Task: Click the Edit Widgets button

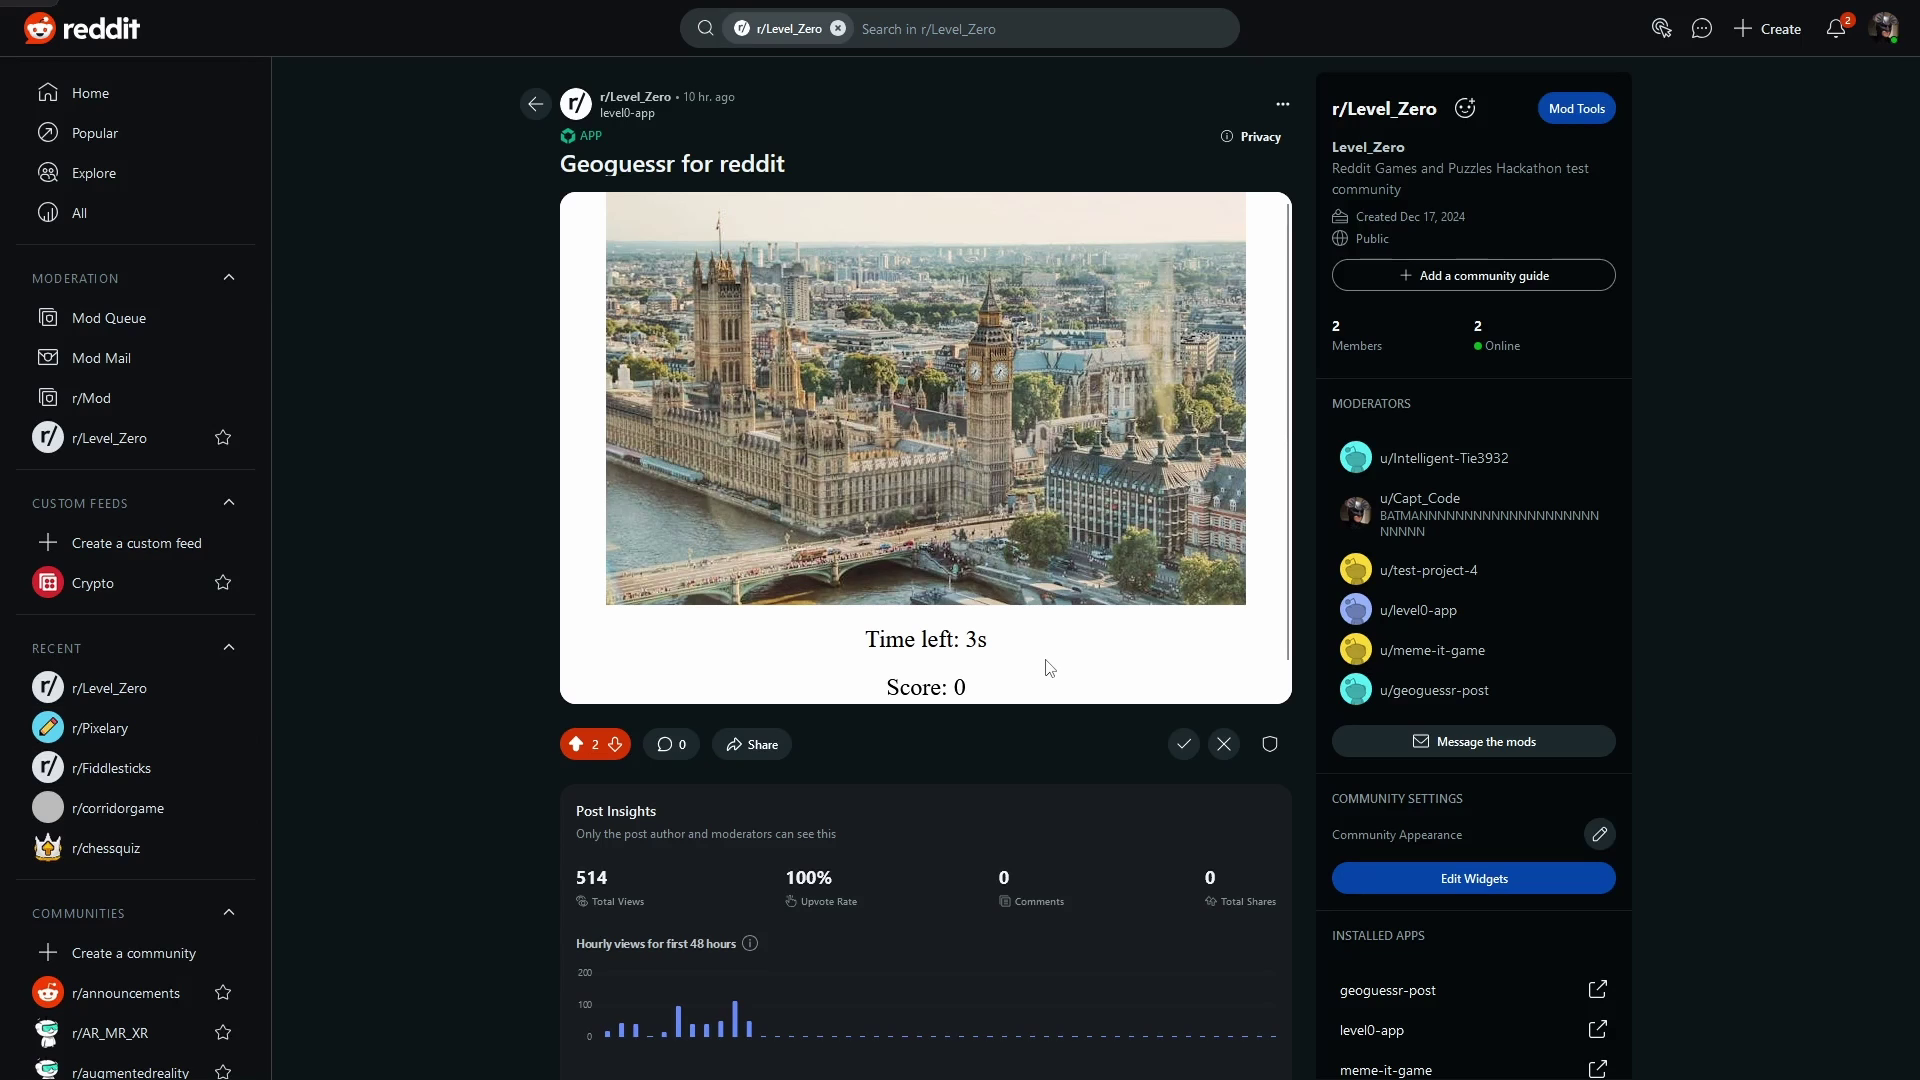Action: (1473, 878)
